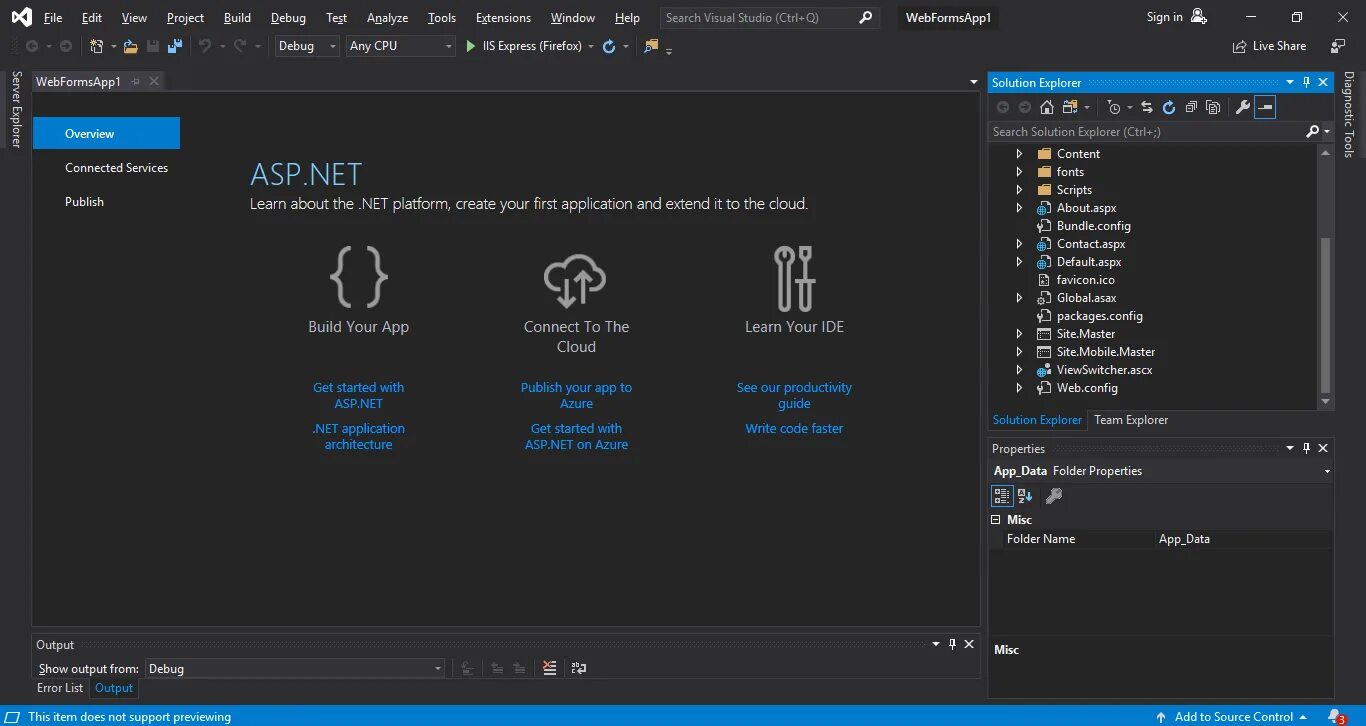1366x726 pixels.
Task: Expand the Content folder node
Action: (x=1019, y=154)
